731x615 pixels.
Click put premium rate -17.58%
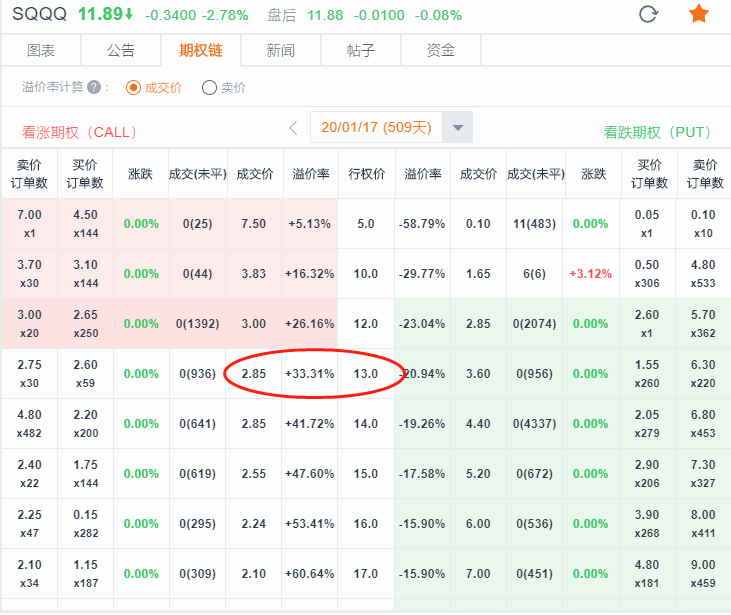422,474
